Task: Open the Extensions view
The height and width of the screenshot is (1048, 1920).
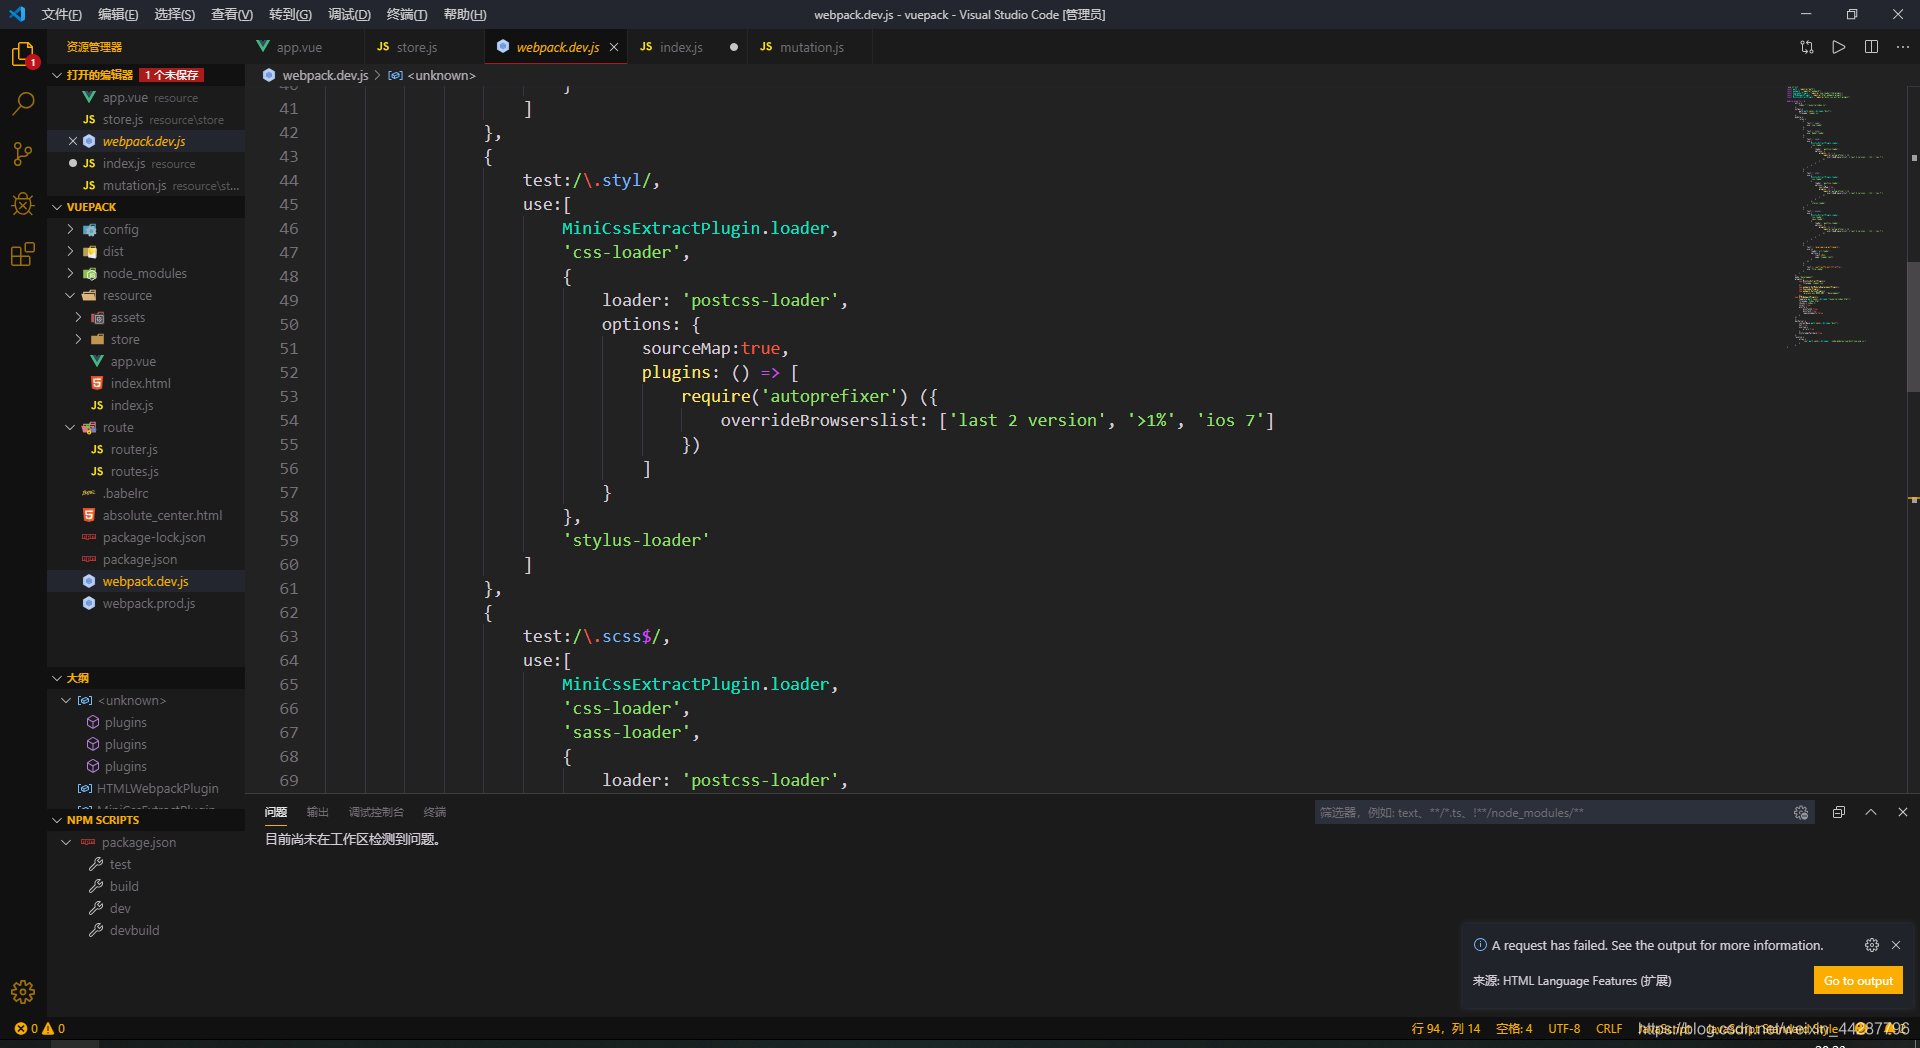Action: 23,255
